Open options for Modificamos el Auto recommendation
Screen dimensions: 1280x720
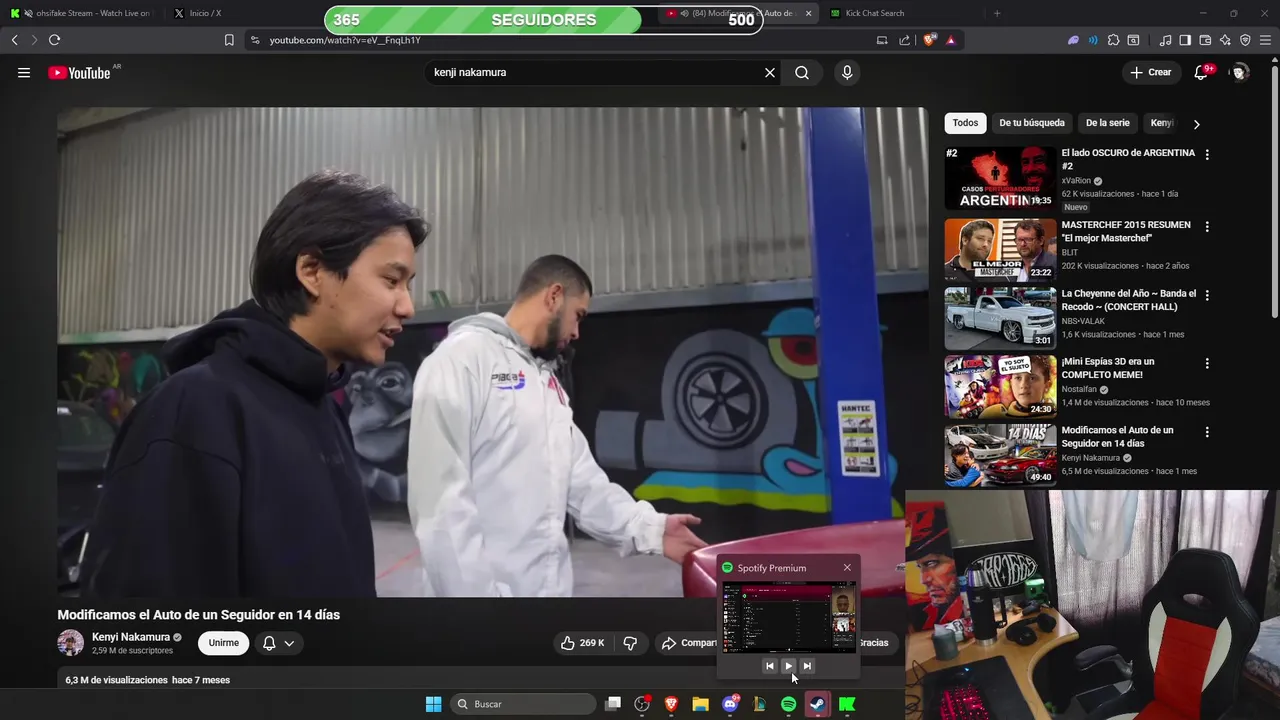click(x=1207, y=432)
